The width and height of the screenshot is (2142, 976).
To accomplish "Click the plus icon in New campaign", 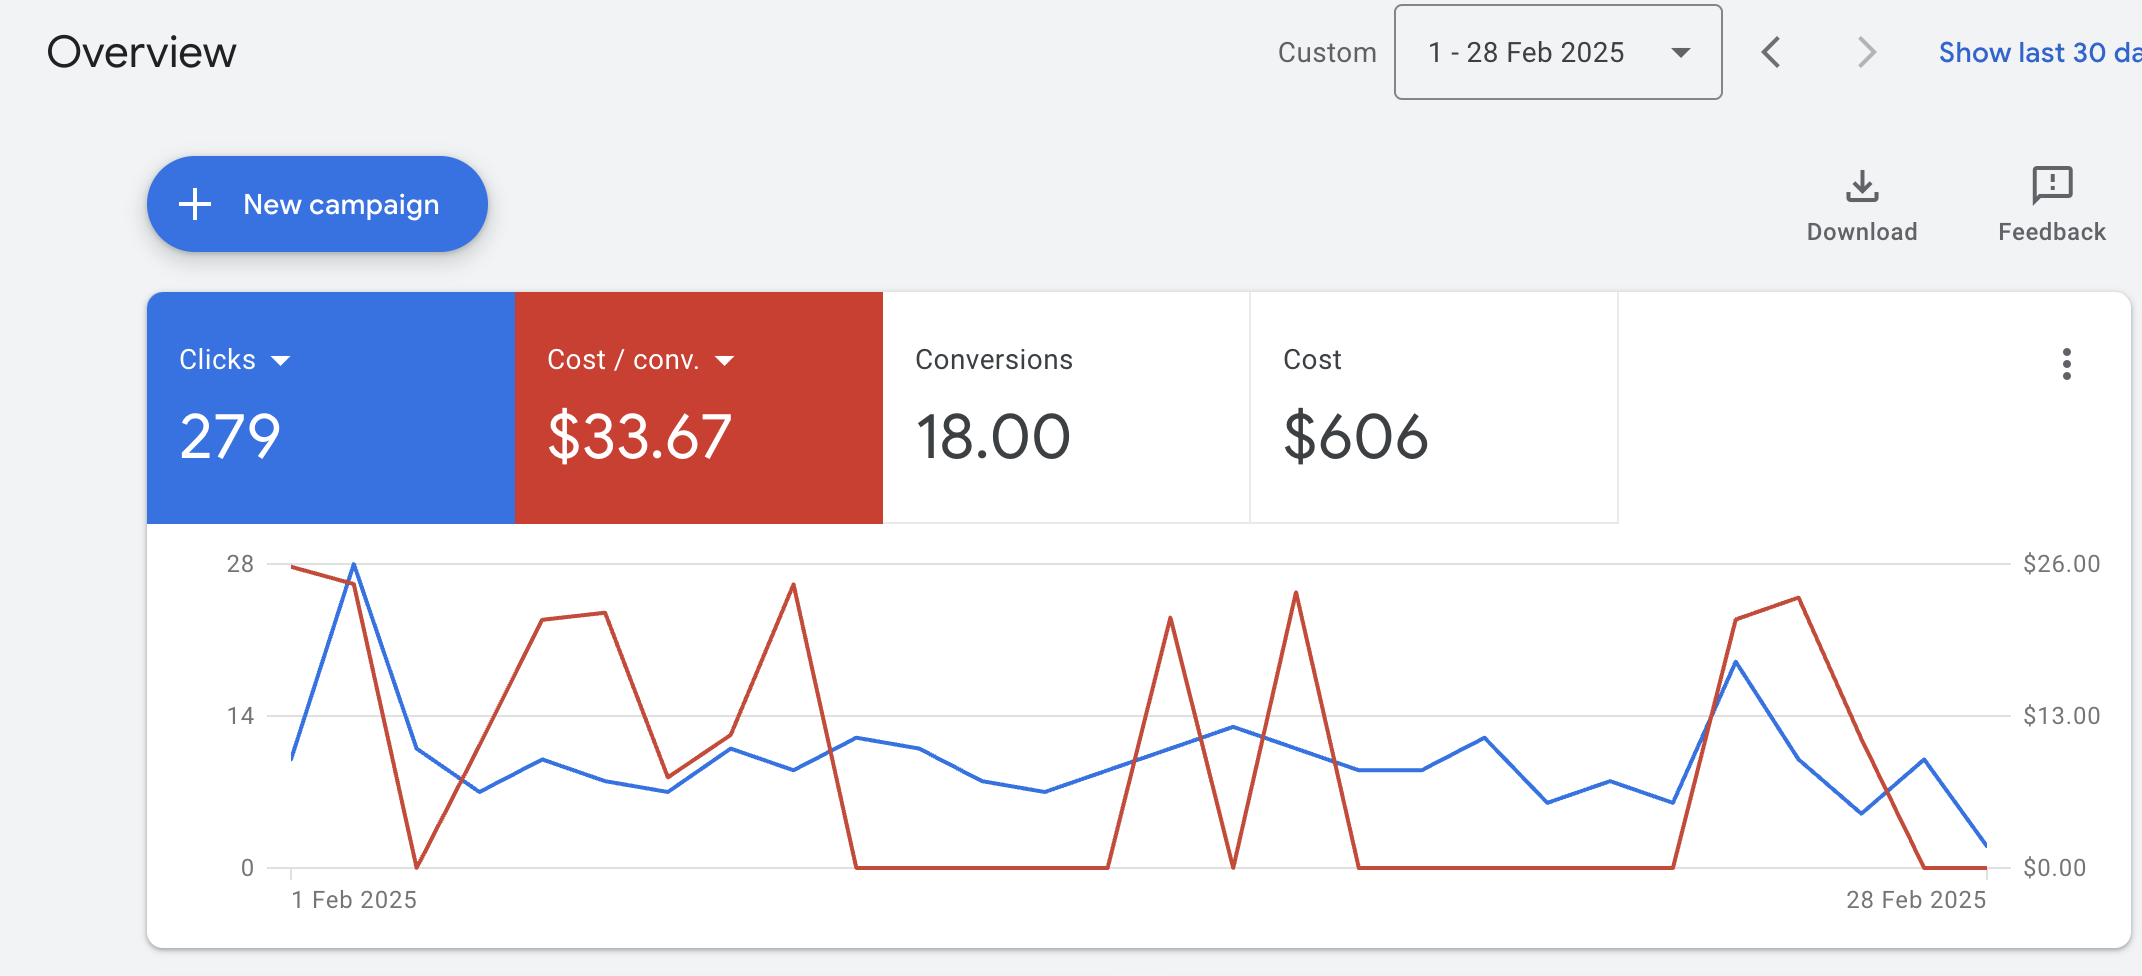I will point(195,204).
